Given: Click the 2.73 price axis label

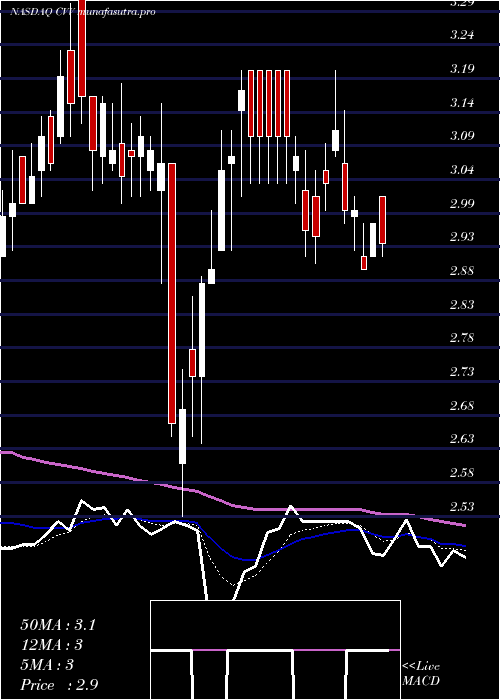Looking at the screenshot, I should (462, 371).
